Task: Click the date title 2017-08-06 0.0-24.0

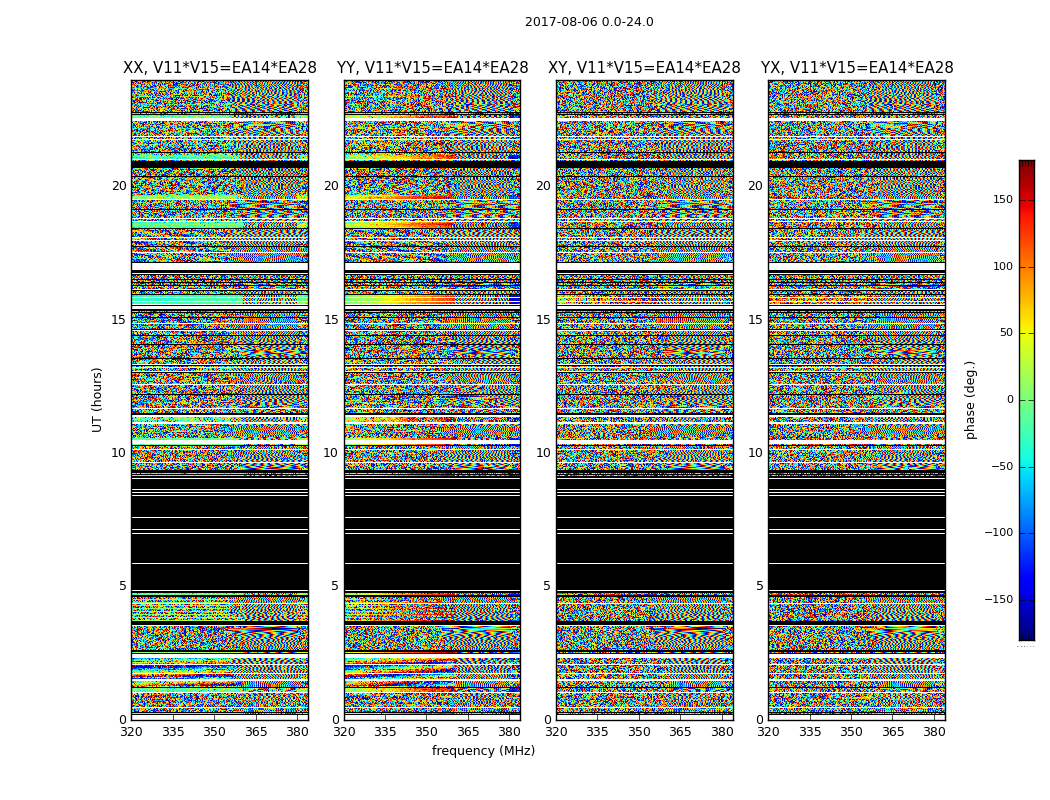Action: [x=589, y=22]
